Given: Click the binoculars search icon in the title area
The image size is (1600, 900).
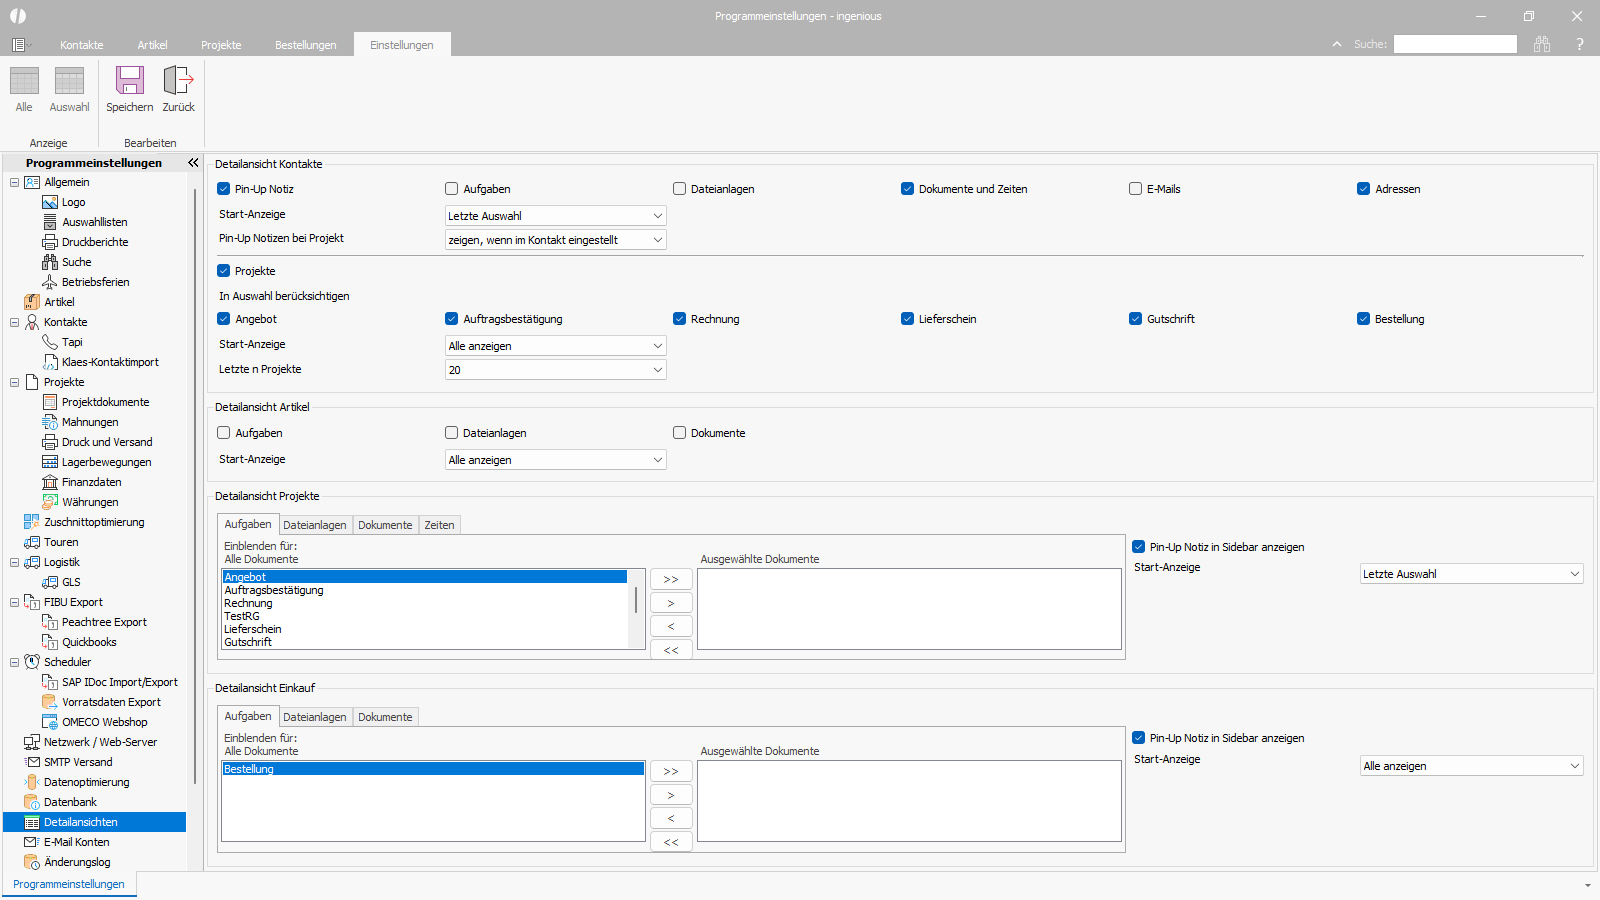Looking at the screenshot, I should coord(1542,44).
